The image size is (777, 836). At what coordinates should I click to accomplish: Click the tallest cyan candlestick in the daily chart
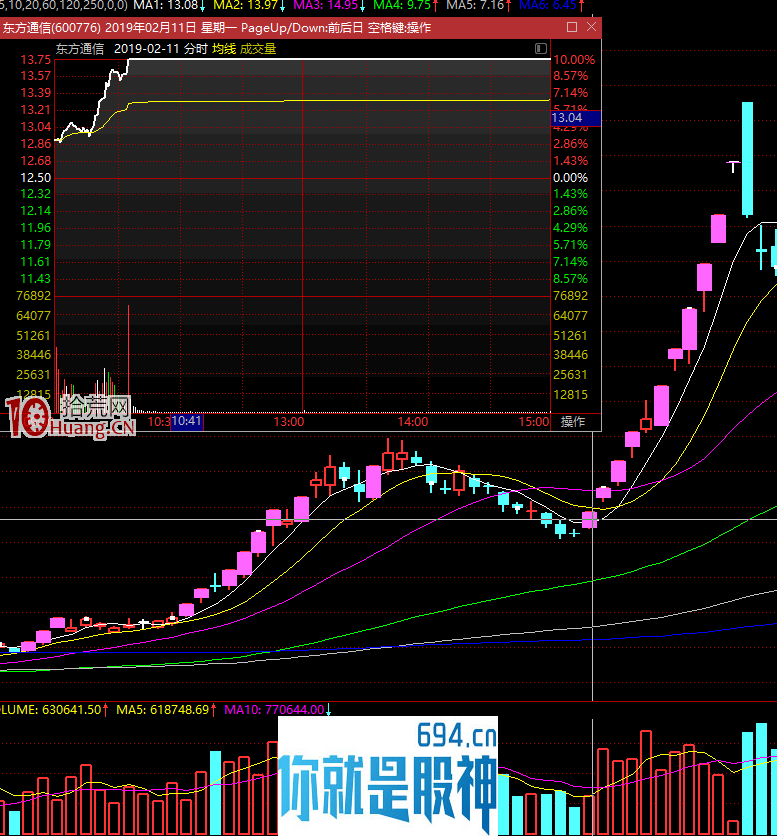pos(747,158)
